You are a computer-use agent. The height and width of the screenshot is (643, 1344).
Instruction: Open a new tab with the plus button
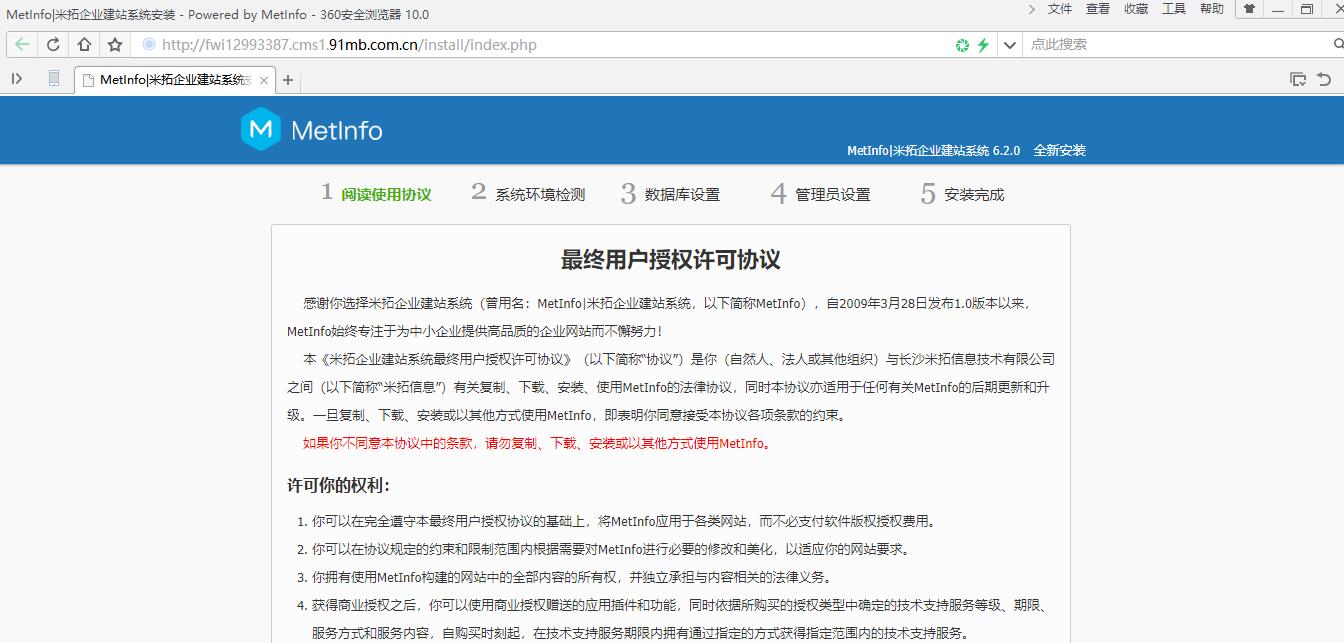[x=288, y=80]
